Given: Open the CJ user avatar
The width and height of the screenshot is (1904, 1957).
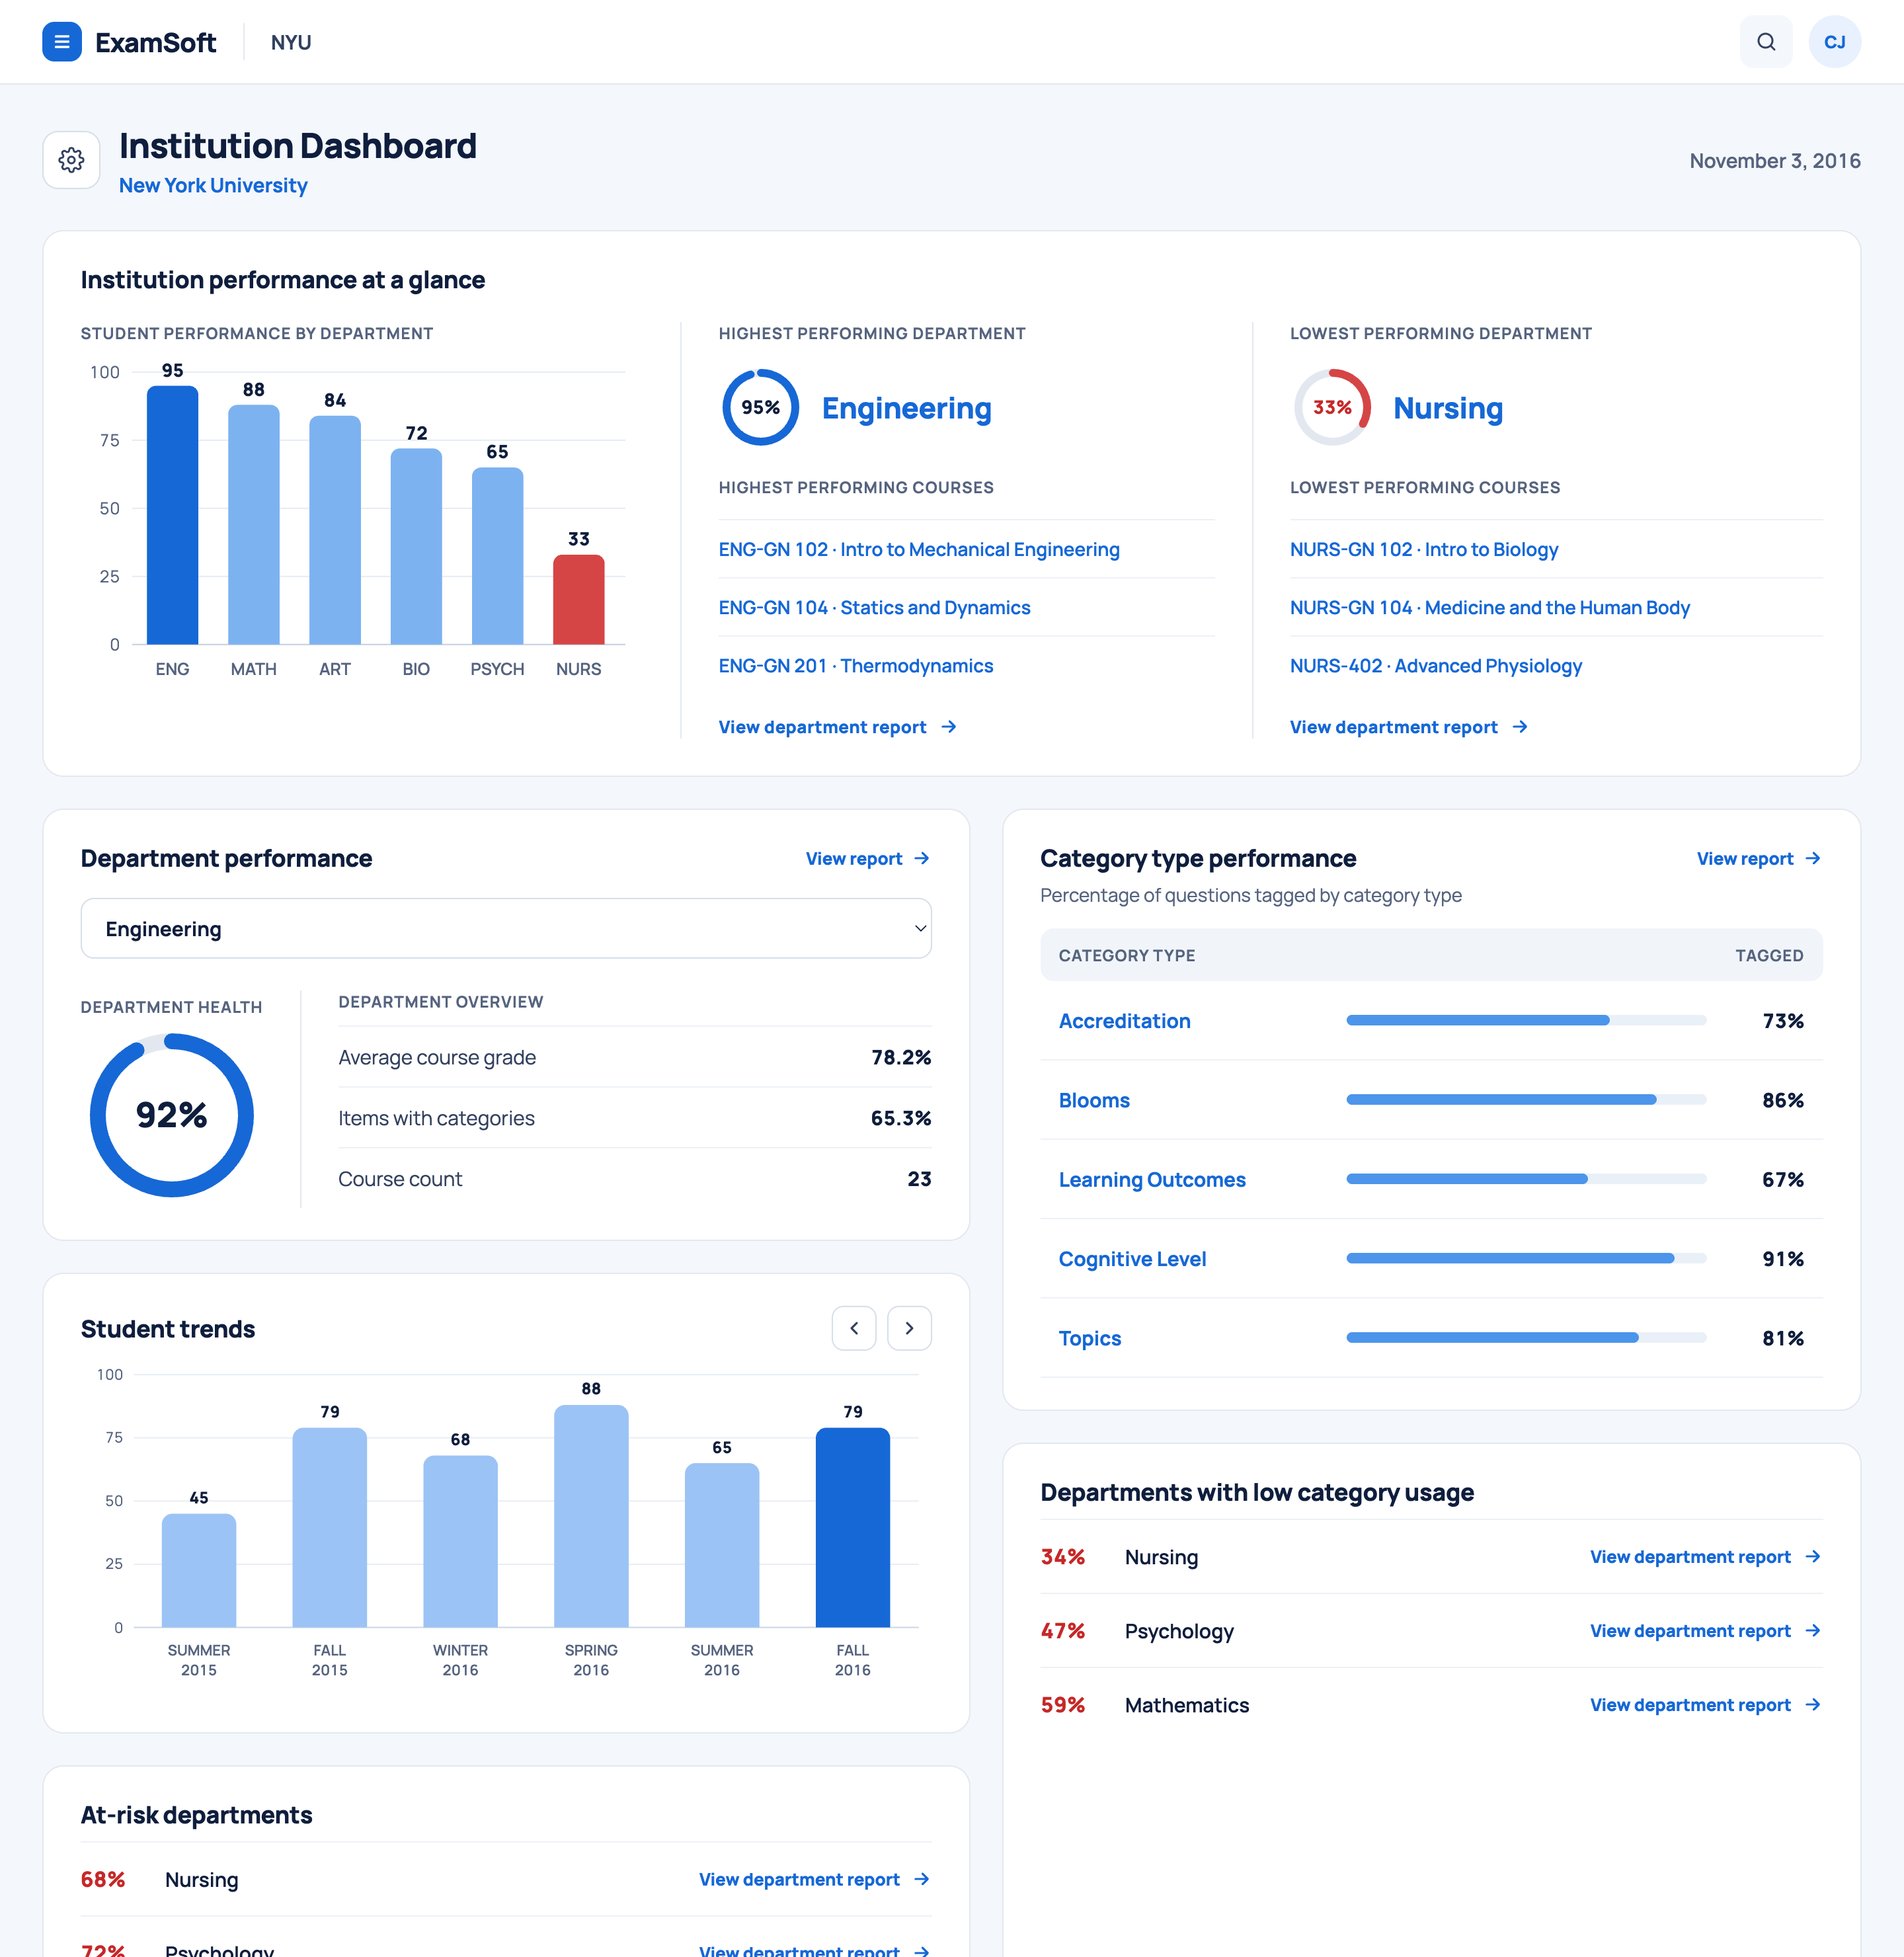Looking at the screenshot, I should point(1834,42).
